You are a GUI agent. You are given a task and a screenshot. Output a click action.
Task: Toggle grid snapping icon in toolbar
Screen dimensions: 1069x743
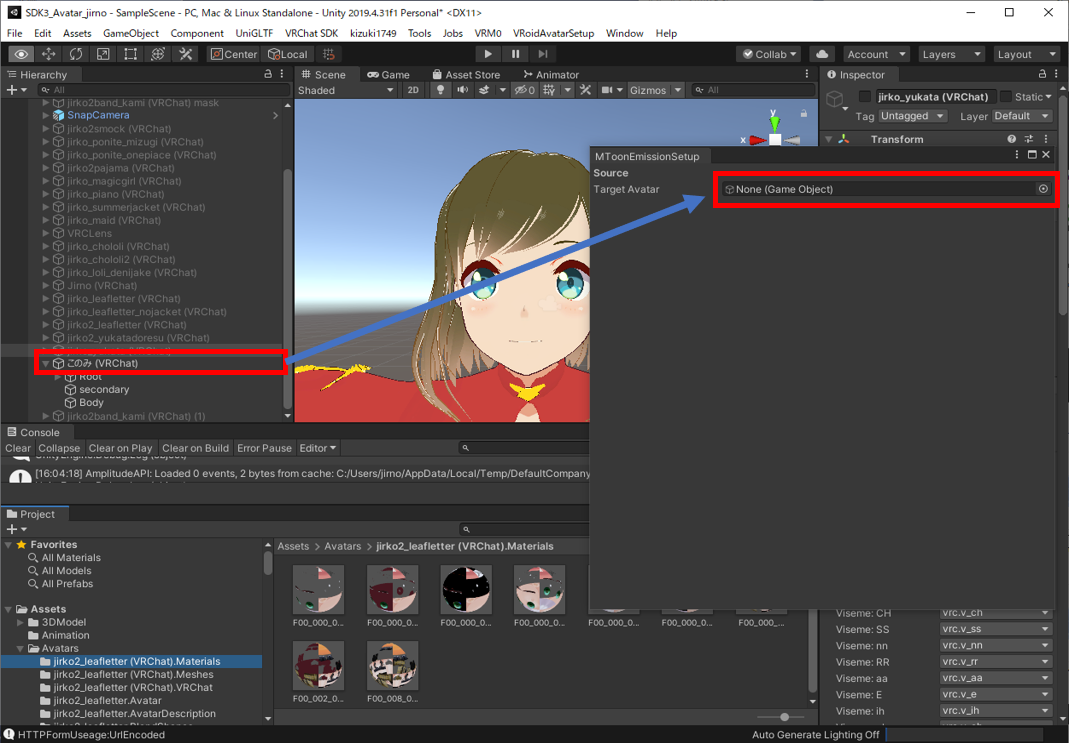point(329,55)
